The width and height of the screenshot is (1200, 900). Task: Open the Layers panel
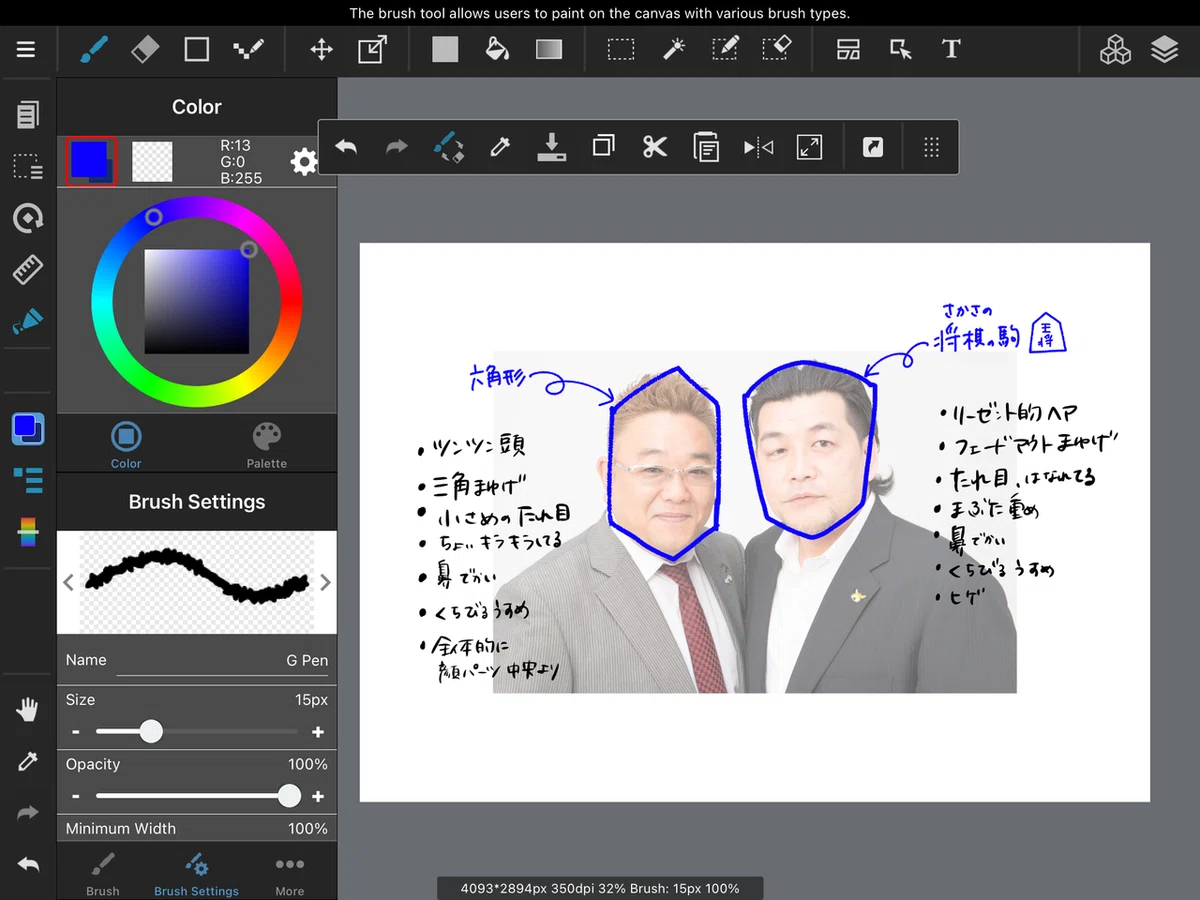1165,49
